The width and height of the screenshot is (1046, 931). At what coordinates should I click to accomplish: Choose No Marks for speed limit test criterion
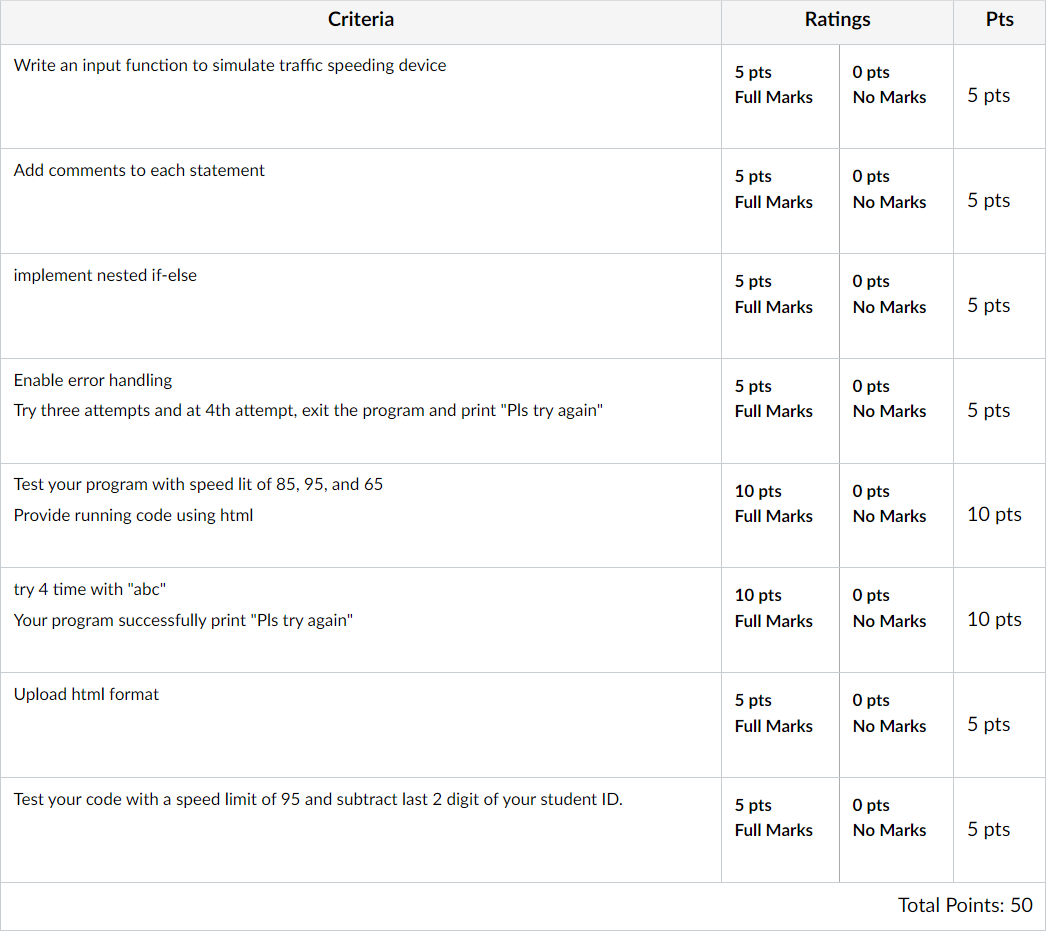[x=896, y=516]
